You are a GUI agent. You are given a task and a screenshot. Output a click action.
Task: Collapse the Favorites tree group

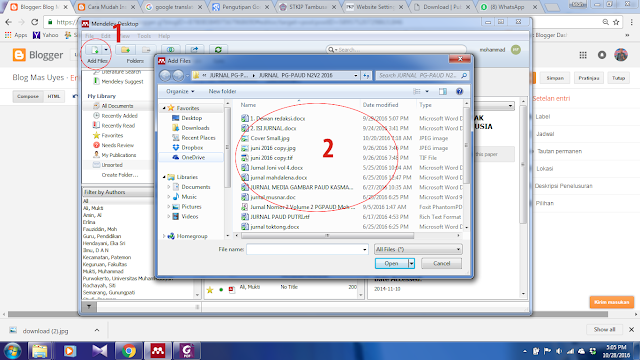pos(164,108)
